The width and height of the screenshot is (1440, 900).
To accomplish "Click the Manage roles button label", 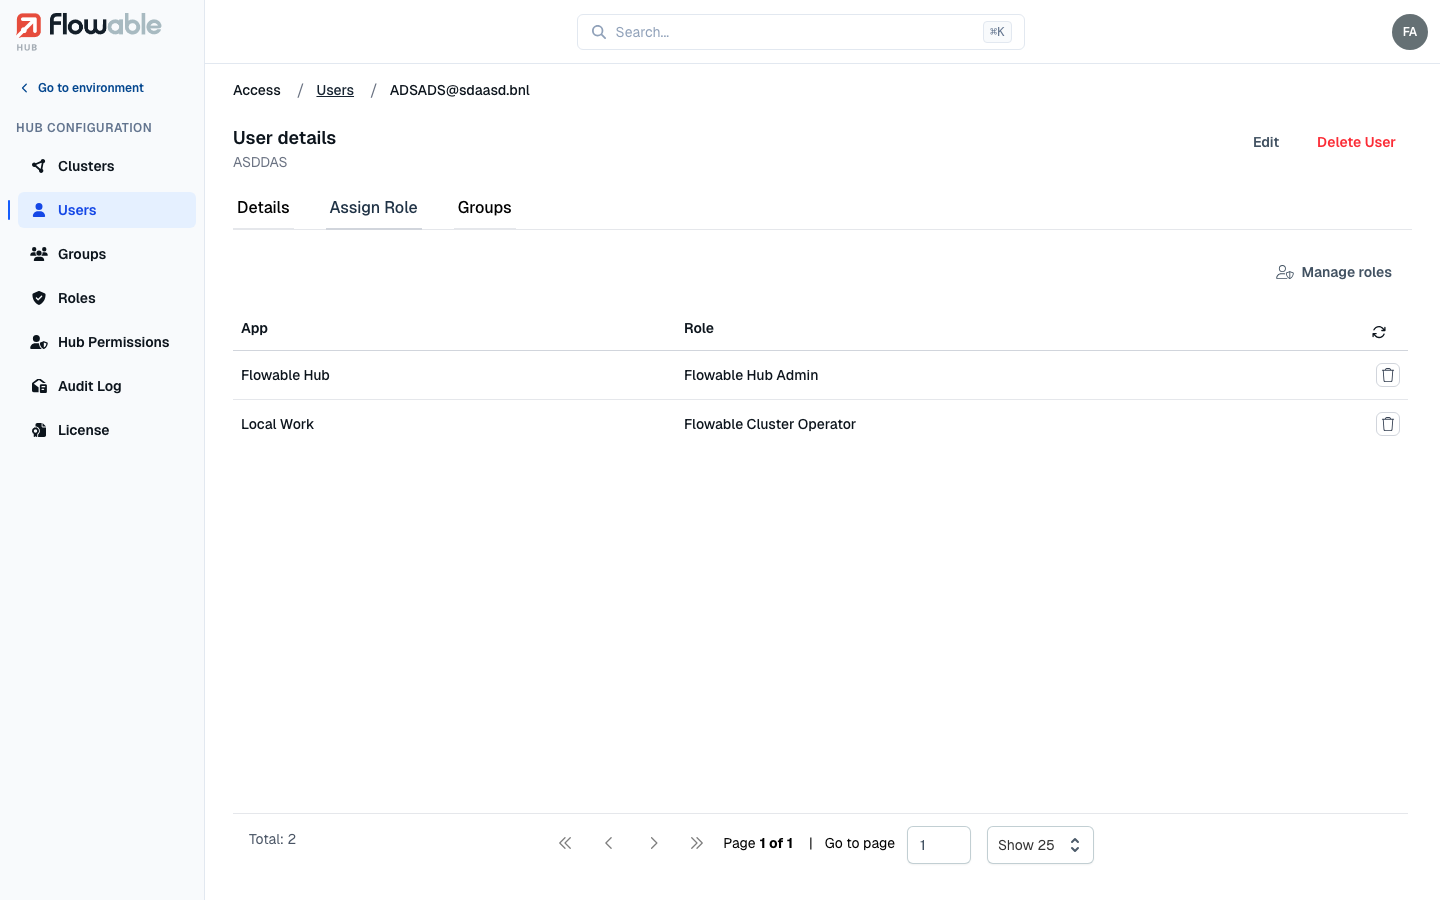I will pos(1347,272).
